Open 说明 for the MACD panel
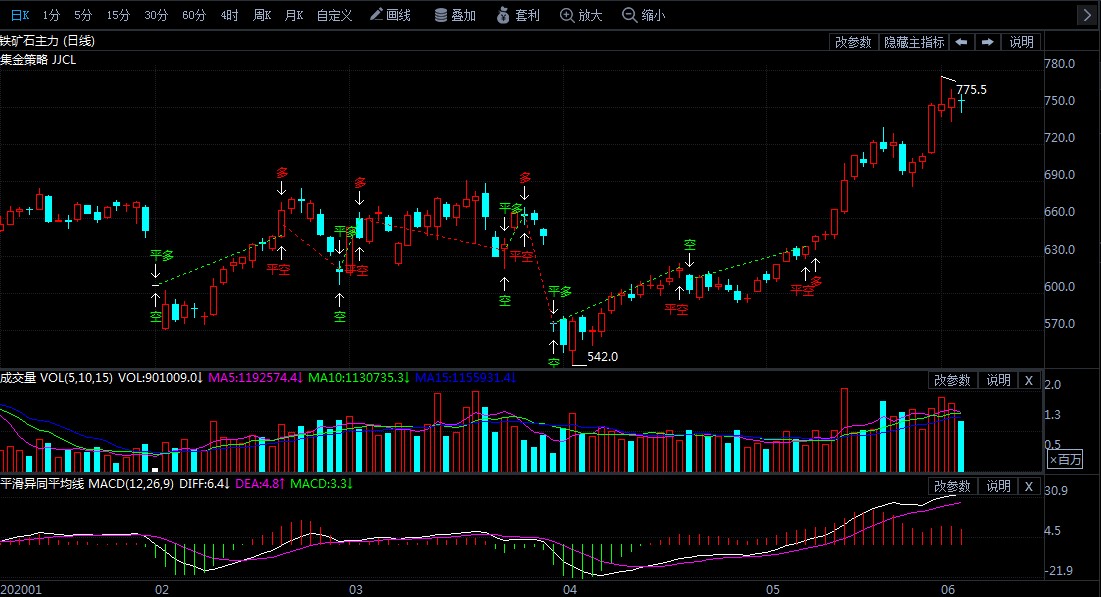This screenshot has height=597, width=1101. [998, 486]
